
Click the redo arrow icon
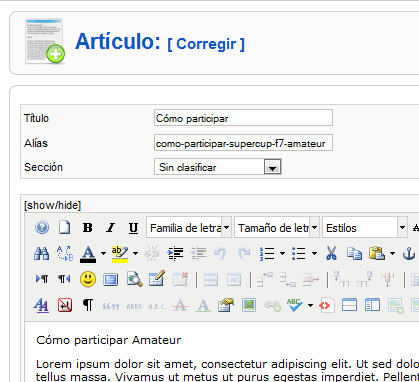244,254
